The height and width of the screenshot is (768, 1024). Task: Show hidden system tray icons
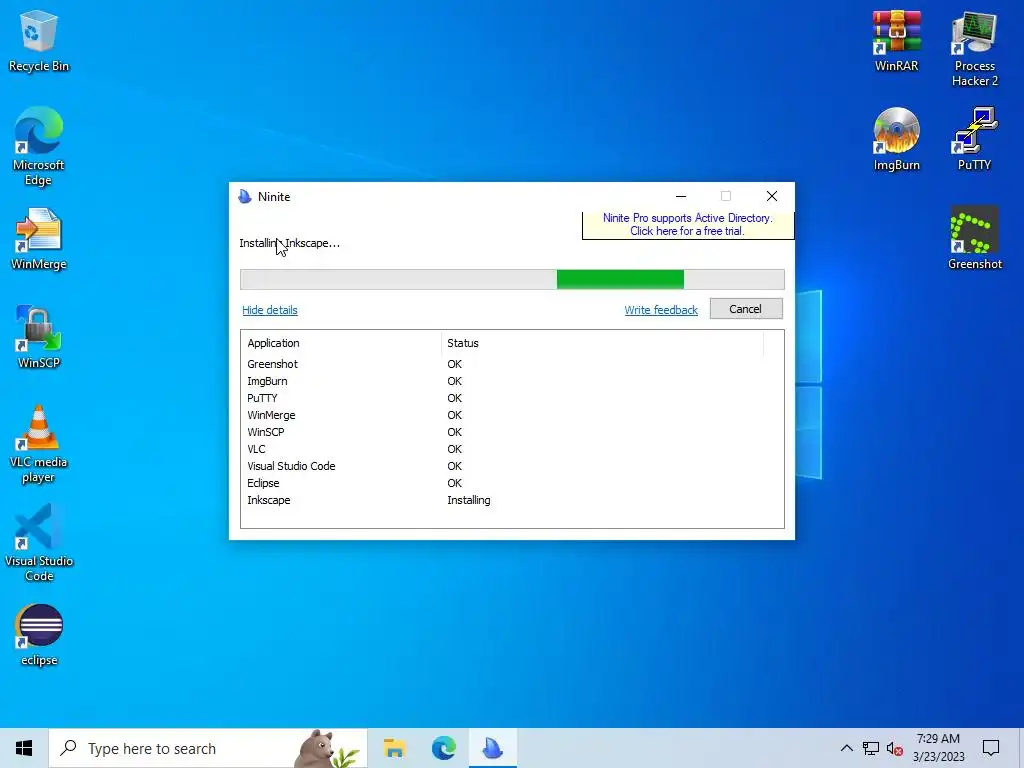click(x=846, y=748)
